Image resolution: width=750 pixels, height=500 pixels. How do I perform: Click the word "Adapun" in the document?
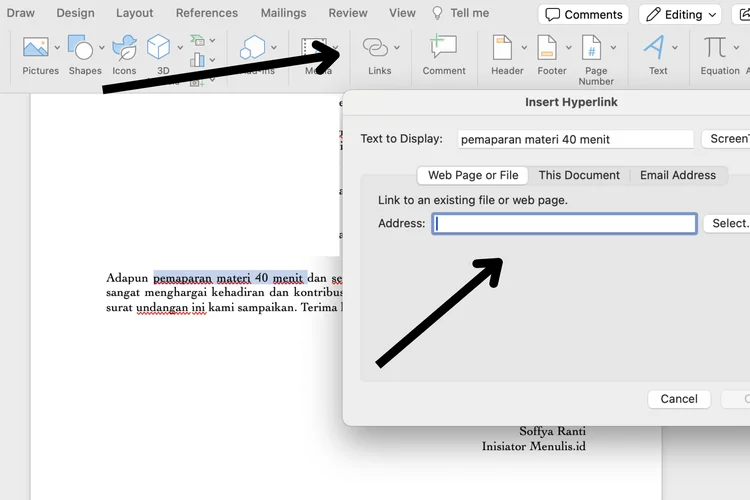click(127, 278)
